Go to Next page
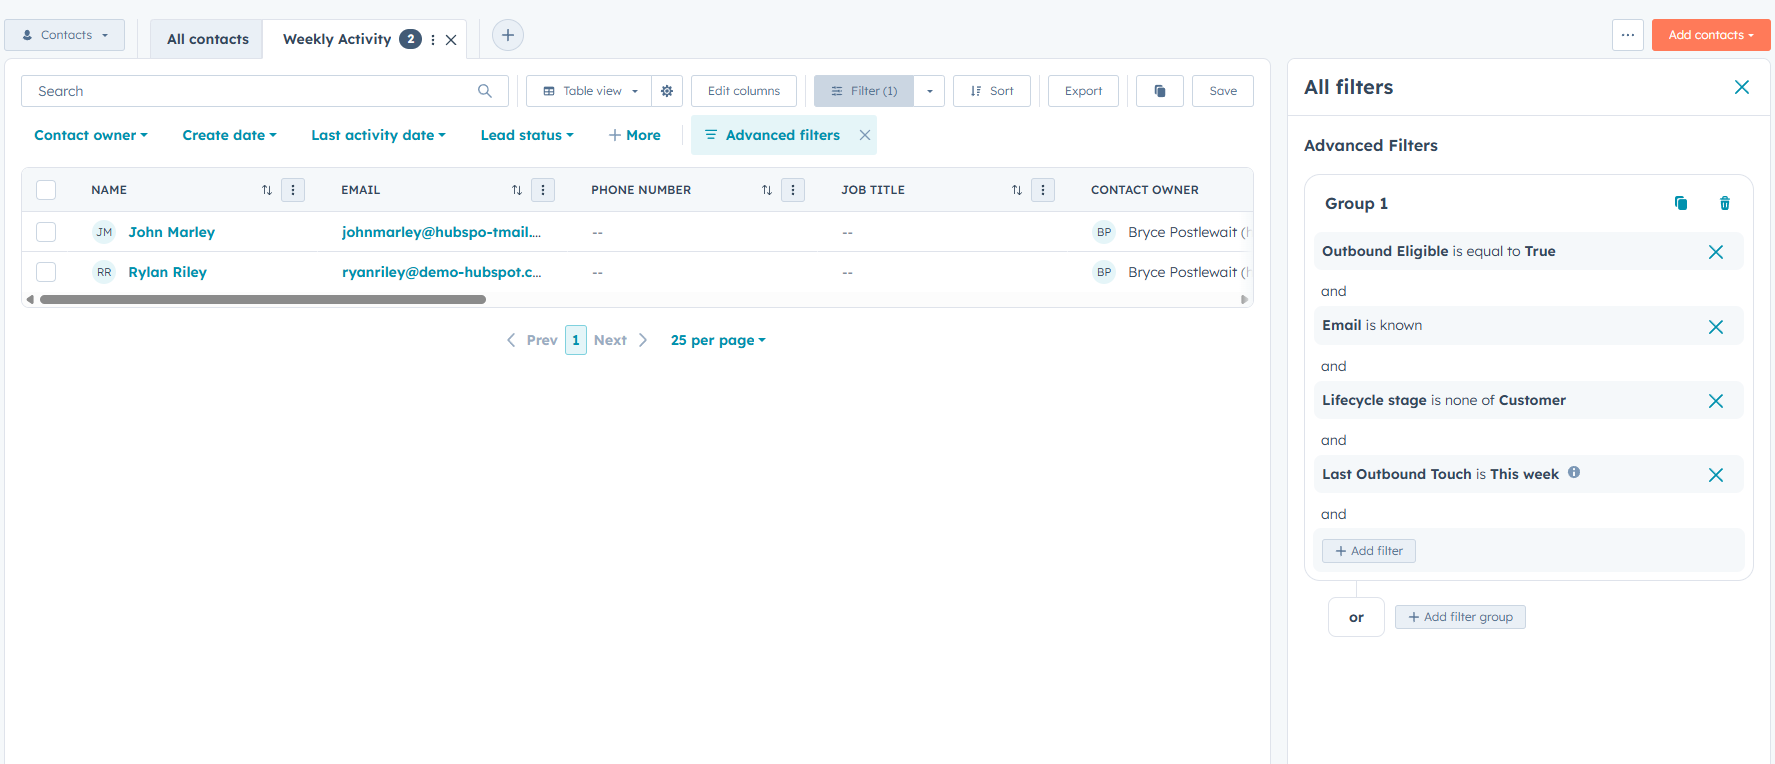Image resolution: width=1775 pixels, height=764 pixels. click(x=621, y=340)
